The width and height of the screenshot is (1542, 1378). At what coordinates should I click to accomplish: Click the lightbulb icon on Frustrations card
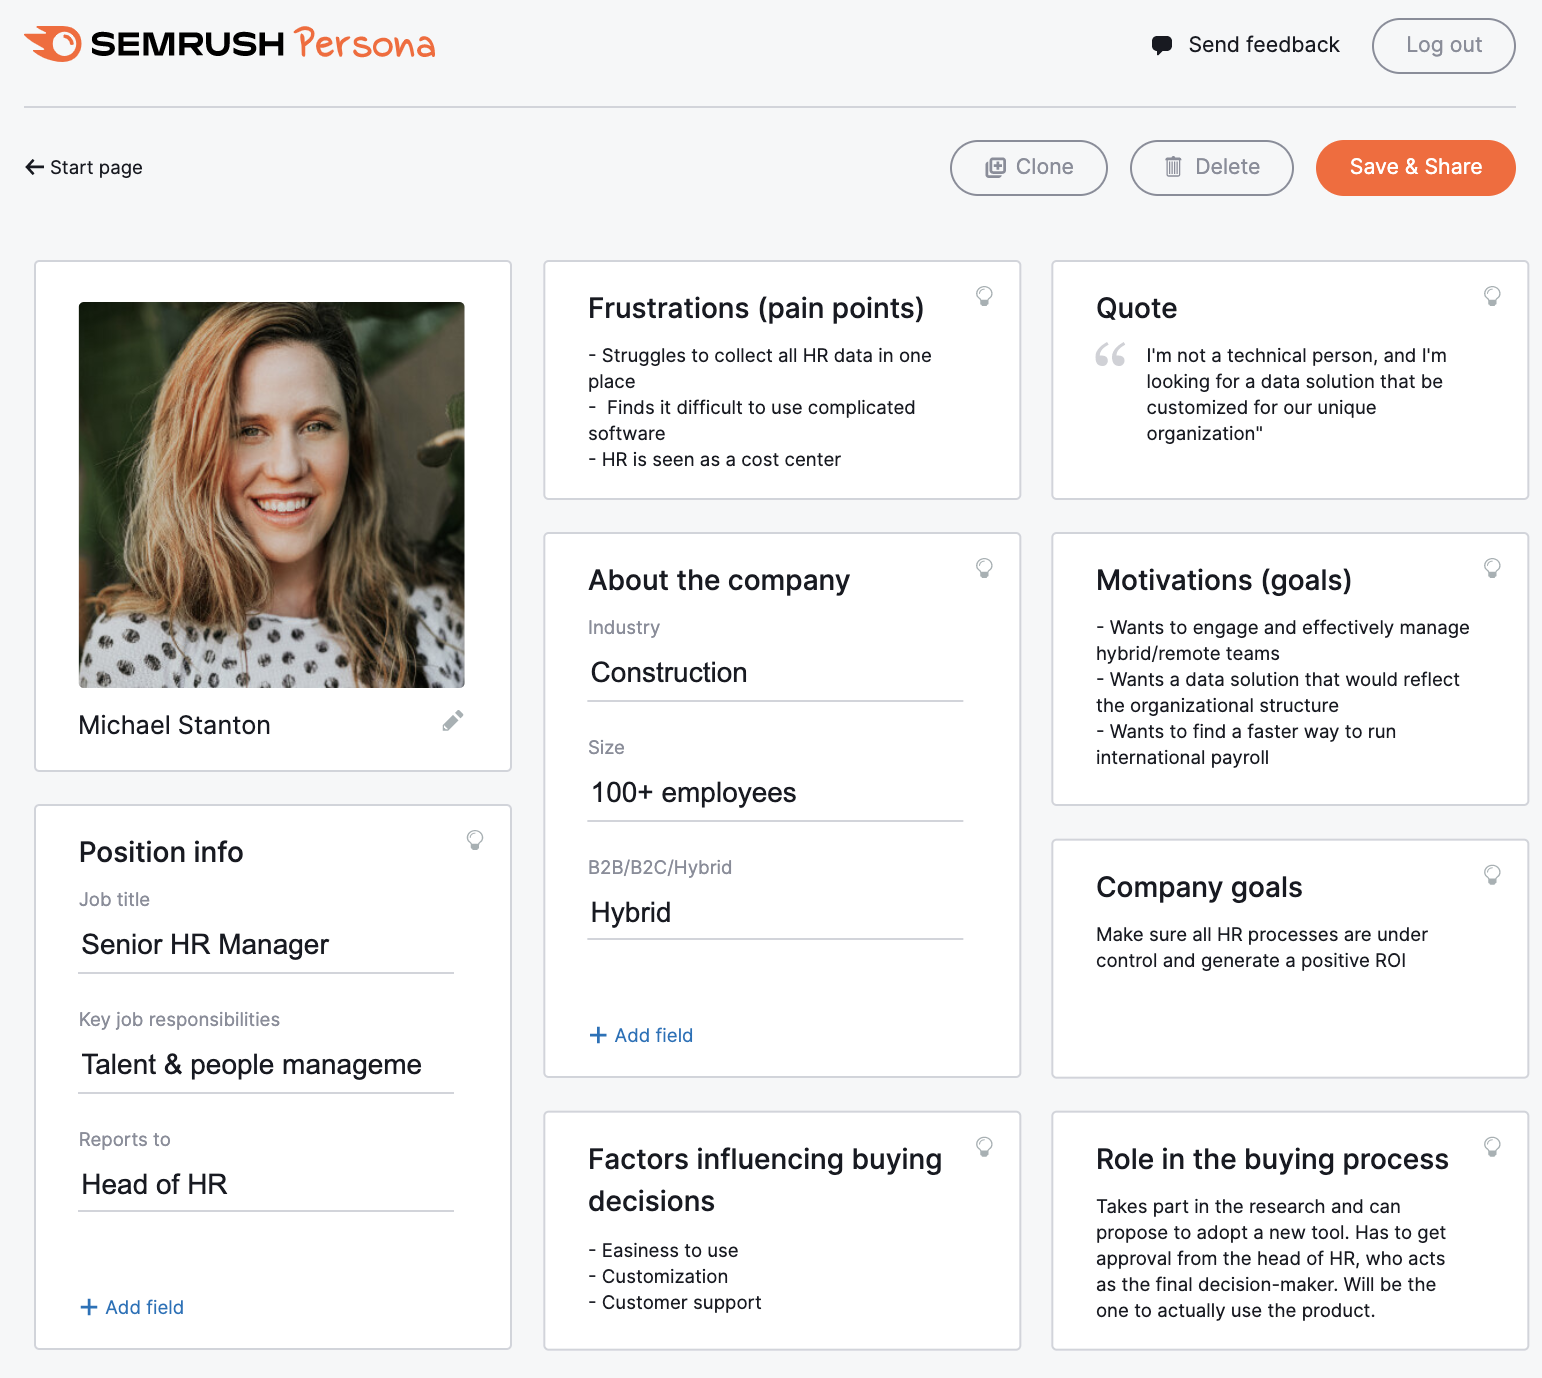pos(984,296)
